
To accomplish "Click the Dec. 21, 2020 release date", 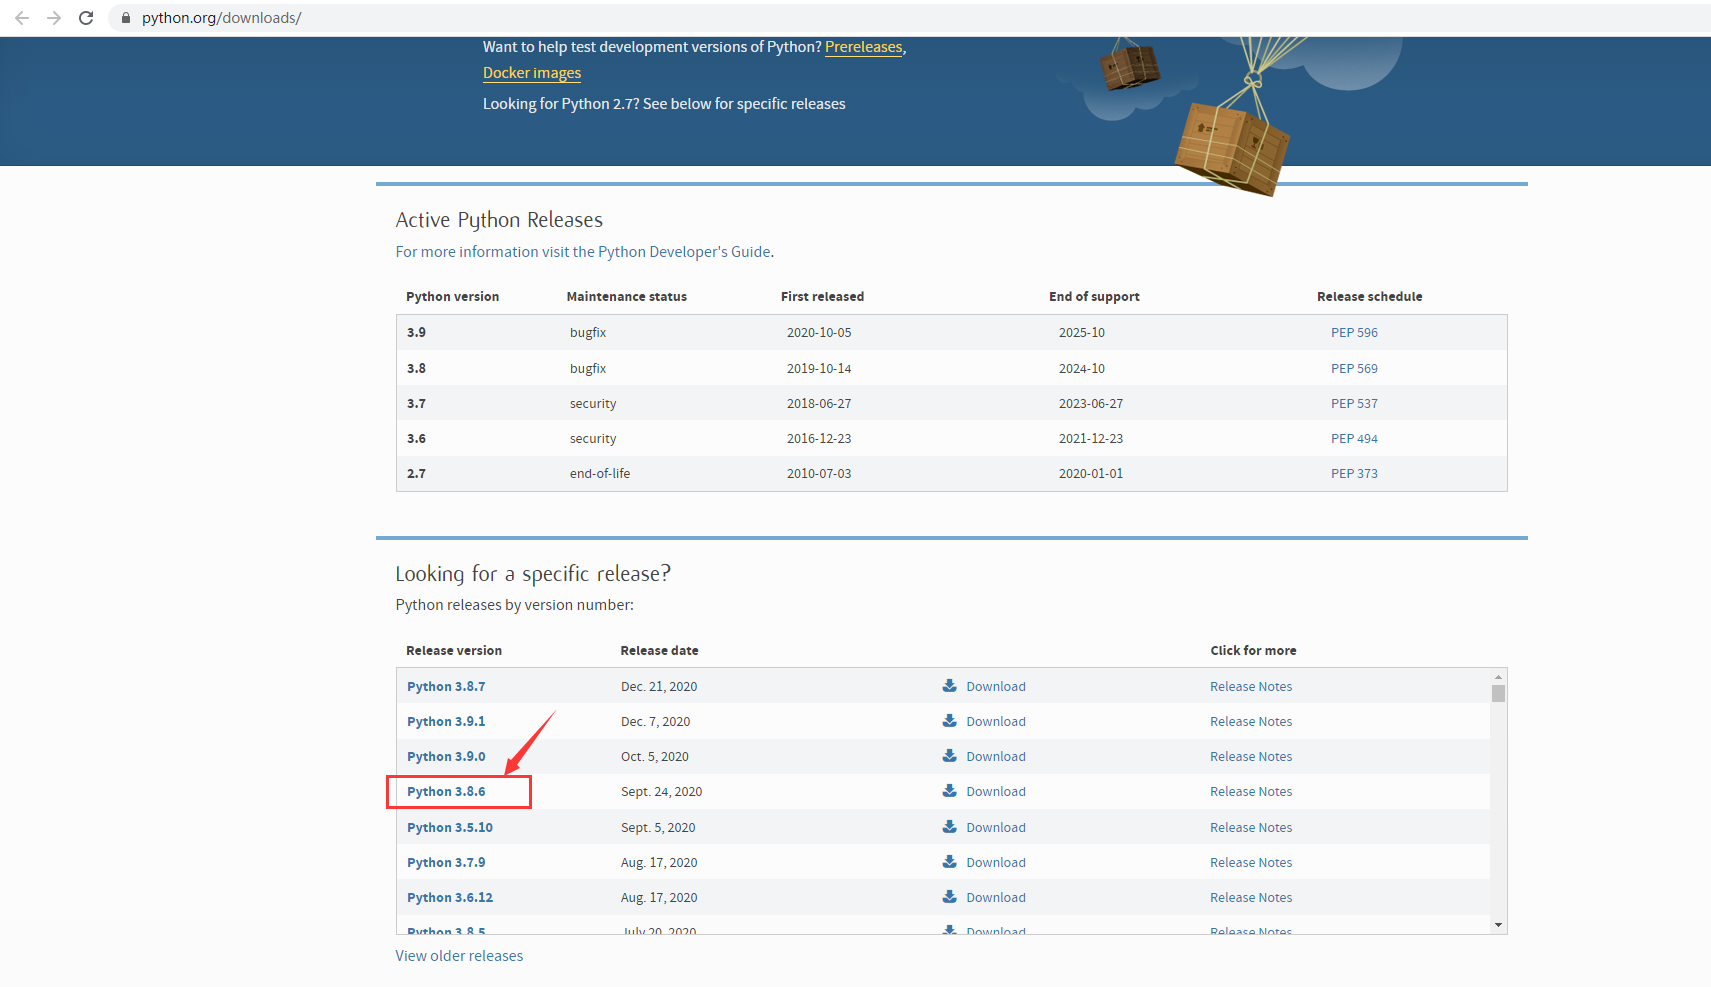I will point(659,687).
